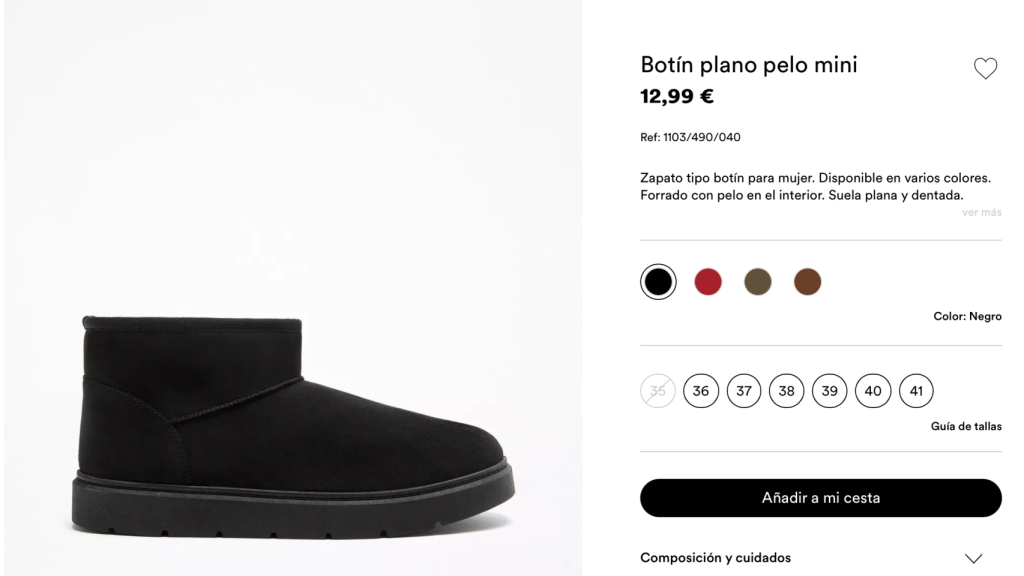
Task: Click 'Añadir a mi cesta' button
Action: coord(820,498)
